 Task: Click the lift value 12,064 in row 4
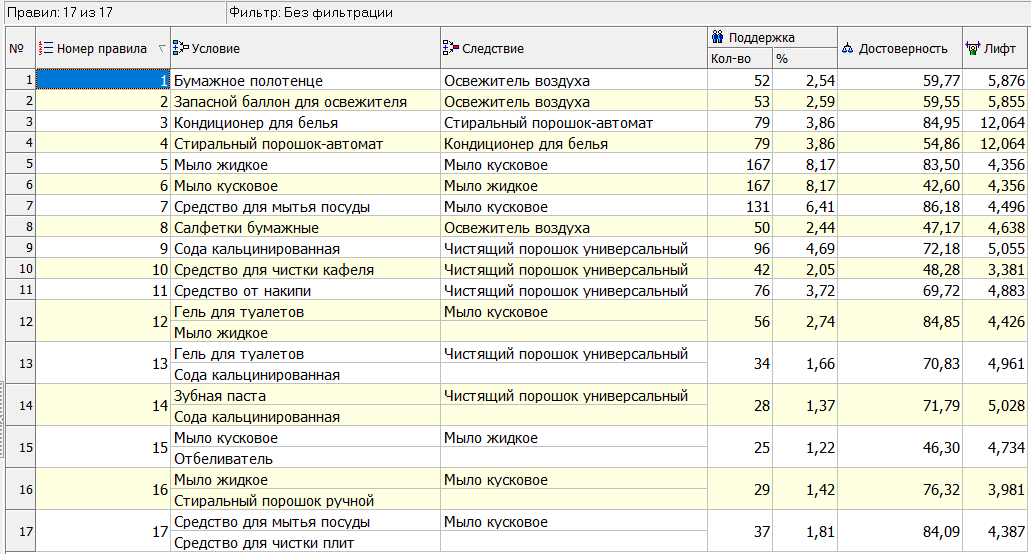tap(1000, 144)
